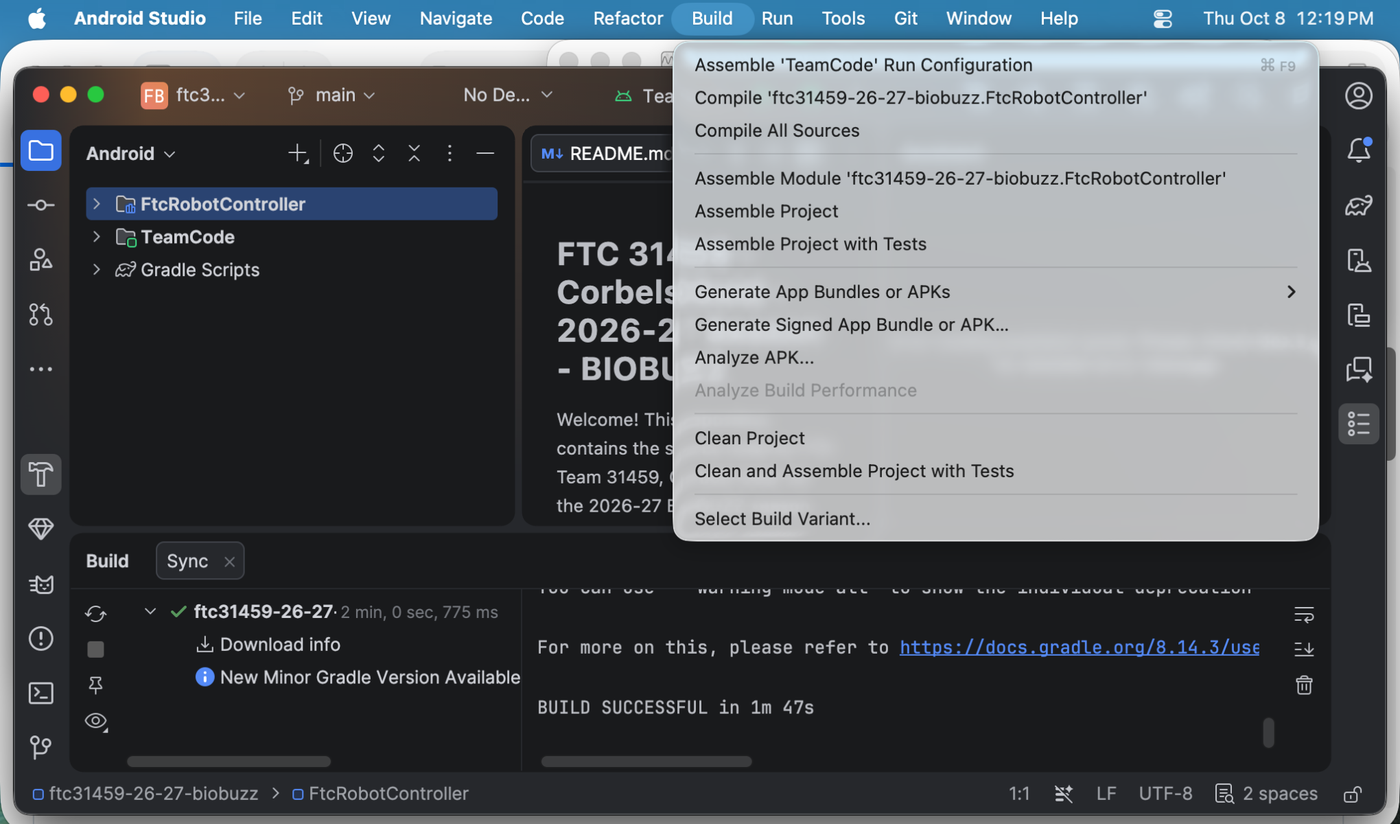Click the LF line separator in status bar
1400x824 pixels.
(1106, 794)
